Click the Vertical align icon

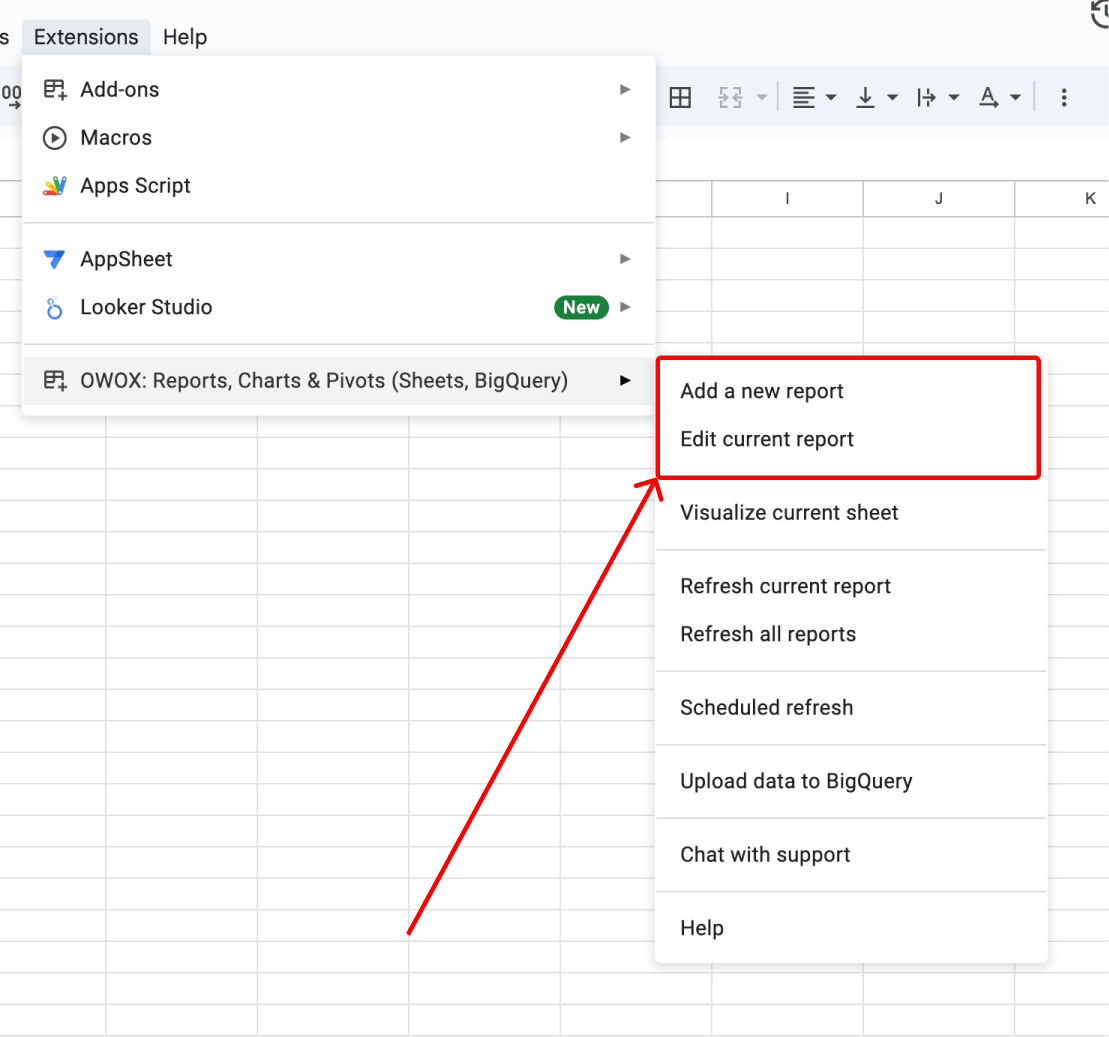coord(865,98)
